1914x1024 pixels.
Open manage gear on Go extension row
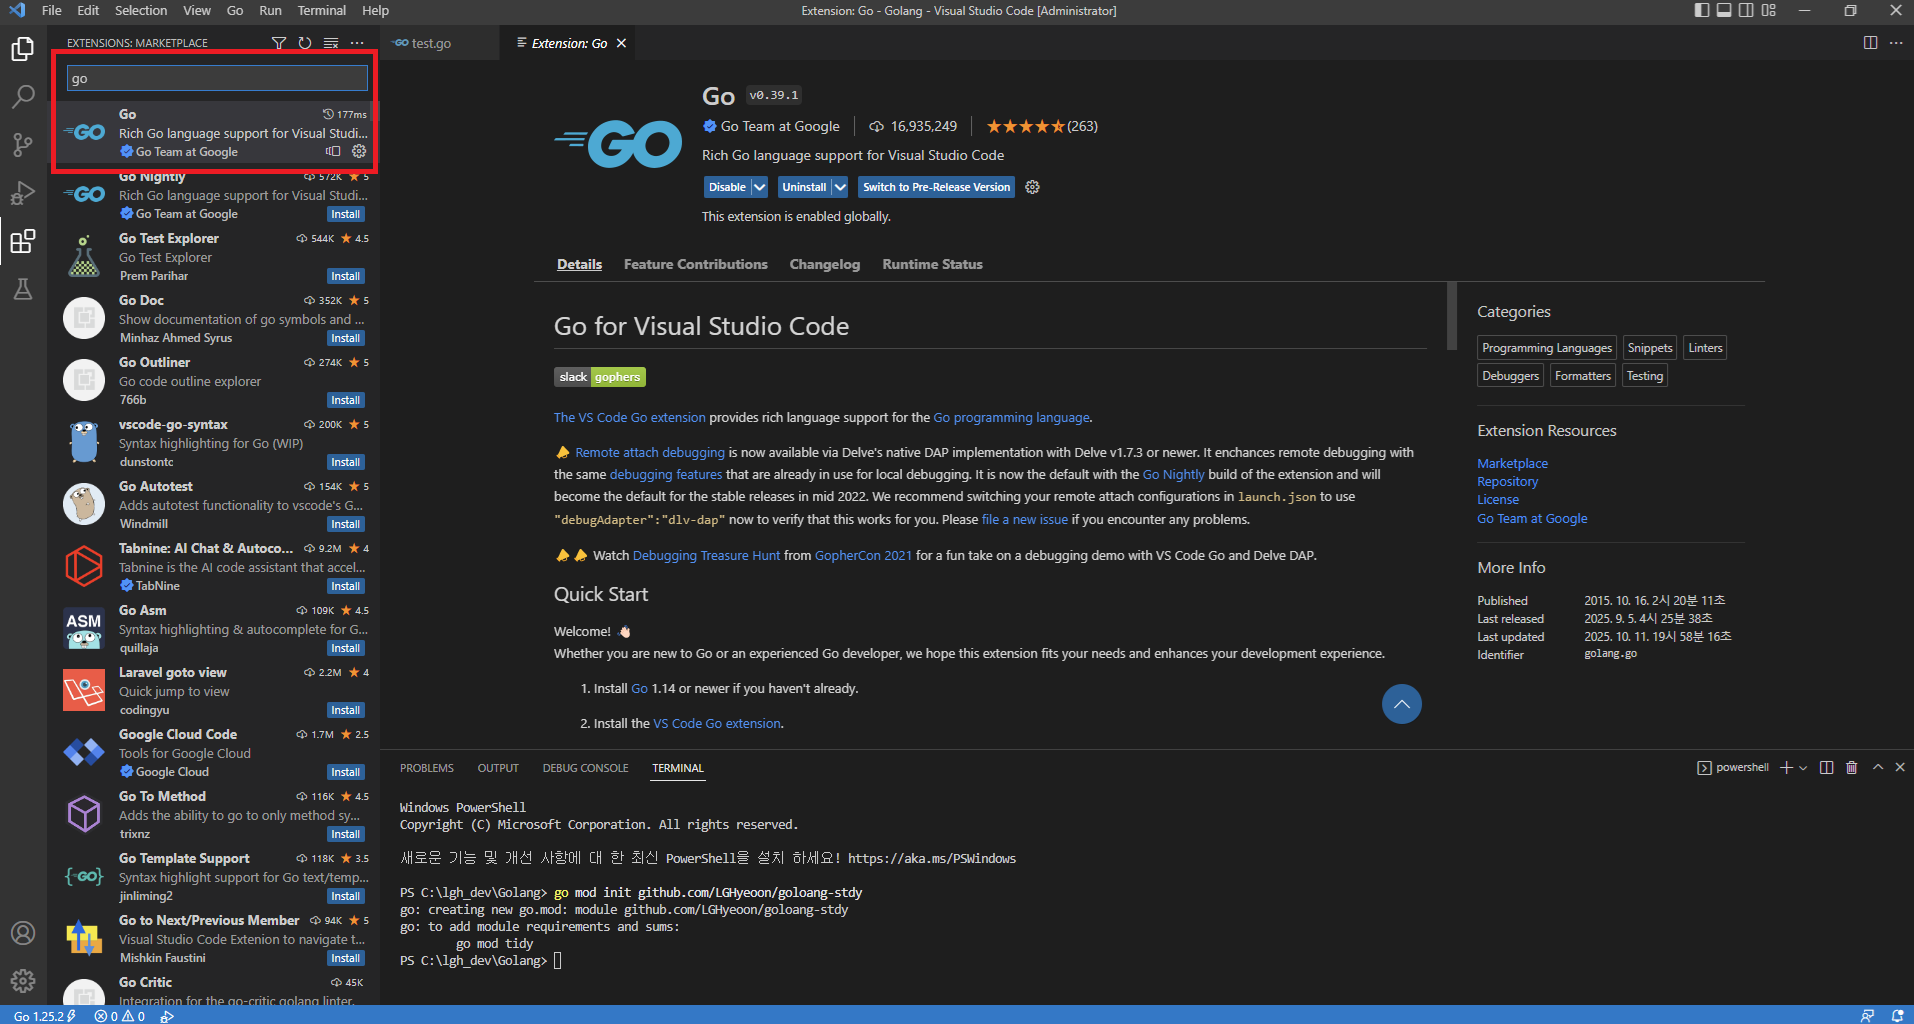point(359,151)
